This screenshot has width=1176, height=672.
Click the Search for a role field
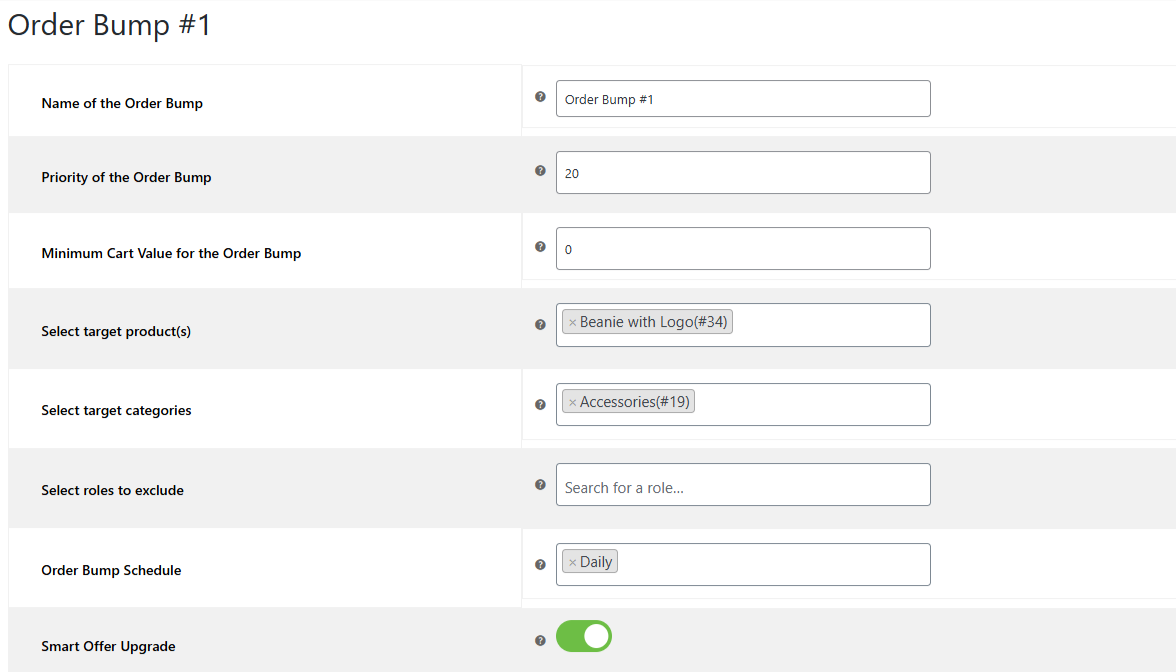tap(743, 484)
